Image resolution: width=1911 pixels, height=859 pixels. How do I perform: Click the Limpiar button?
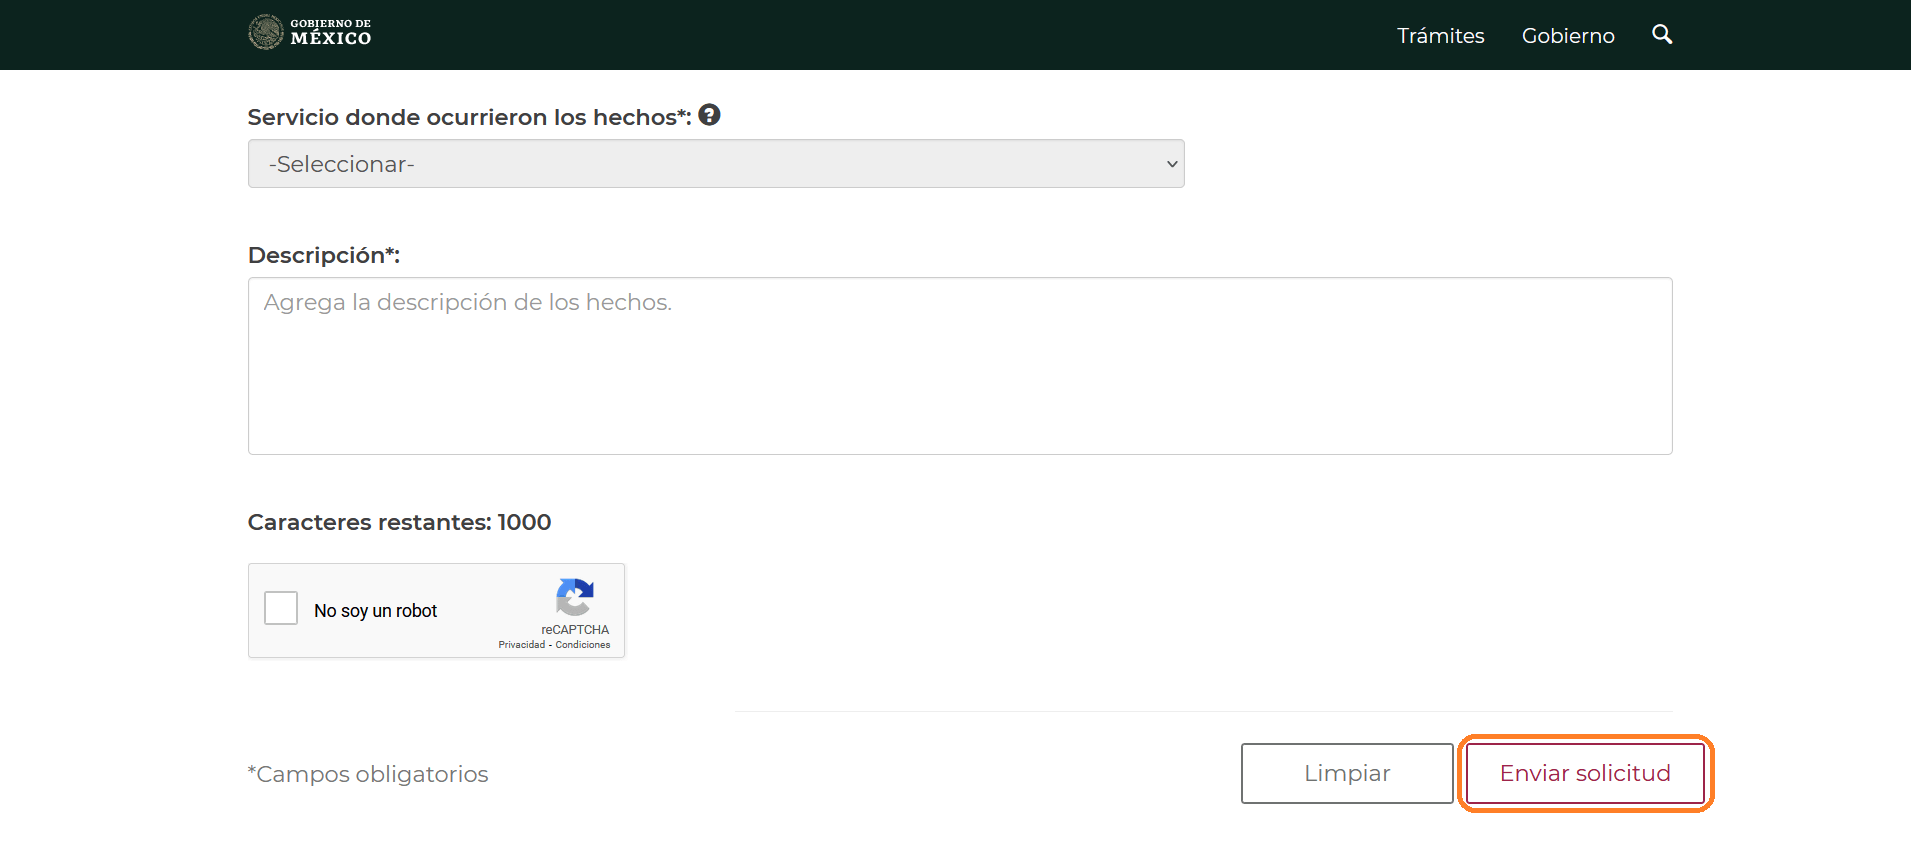1347,773
